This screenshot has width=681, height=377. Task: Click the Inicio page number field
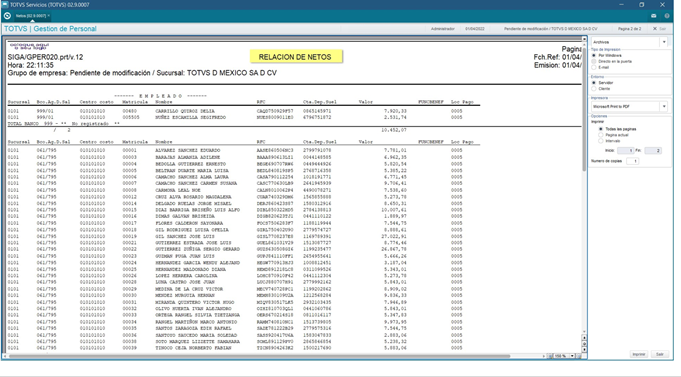(625, 150)
